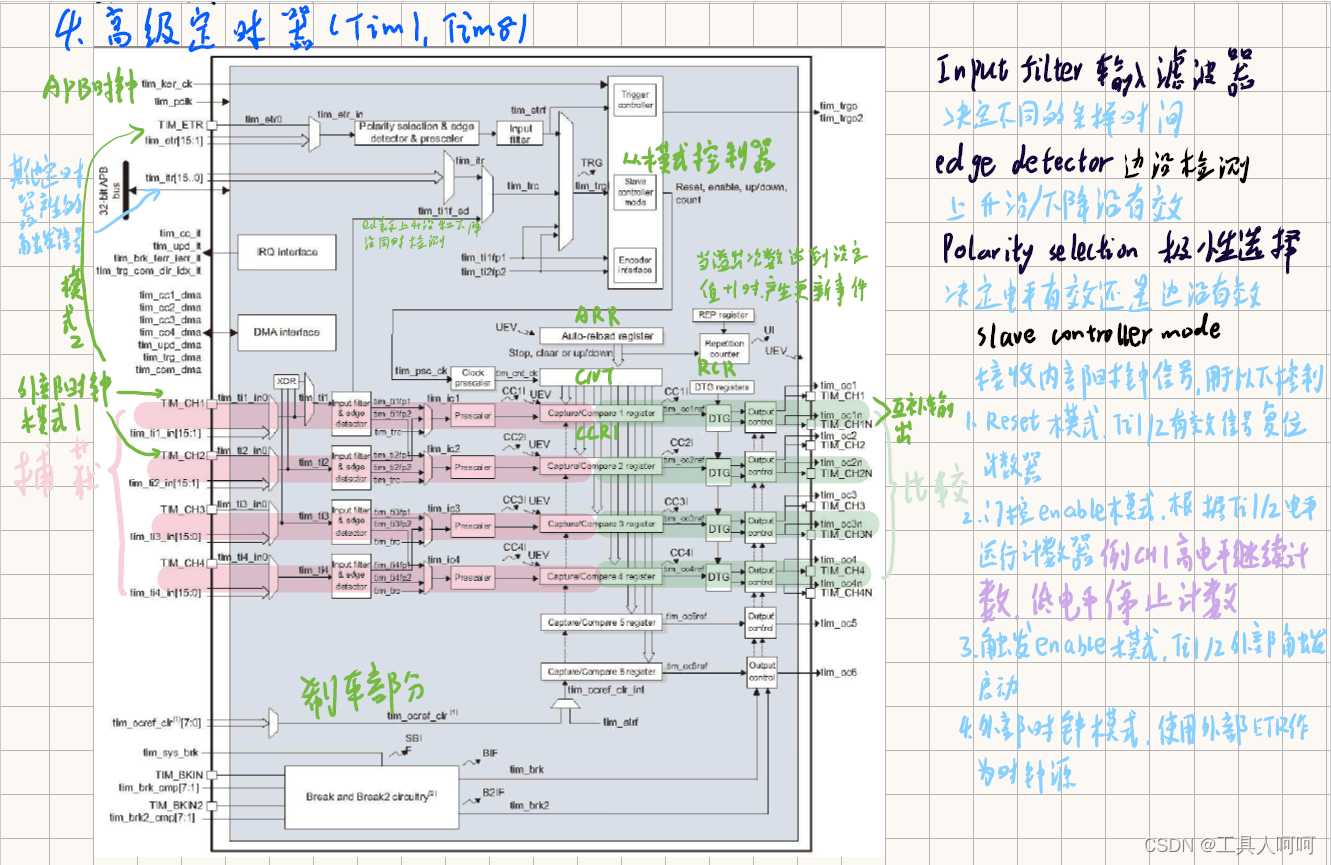Click the Capture/Compare 5 register block
Screen dimensions: 1331x865
(x=601, y=621)
